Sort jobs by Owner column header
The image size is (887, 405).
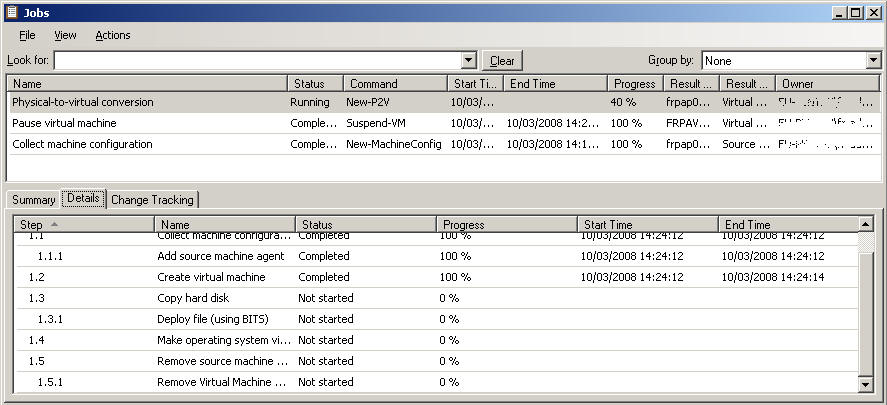pos(828,84)
